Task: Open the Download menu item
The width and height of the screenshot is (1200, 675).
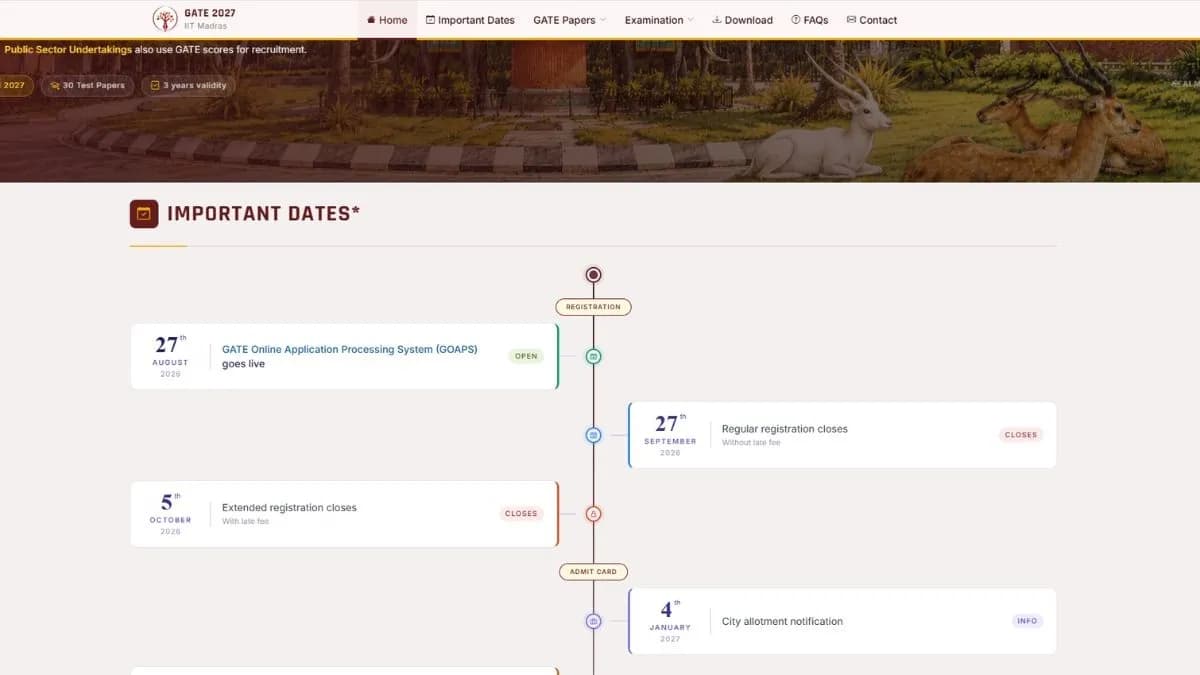Action: click(x=742, y=20)
